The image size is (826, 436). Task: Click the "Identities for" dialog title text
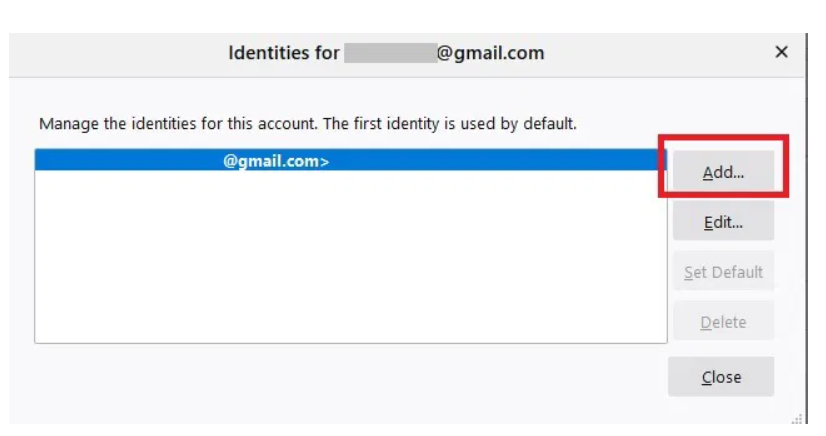(284, 53)
